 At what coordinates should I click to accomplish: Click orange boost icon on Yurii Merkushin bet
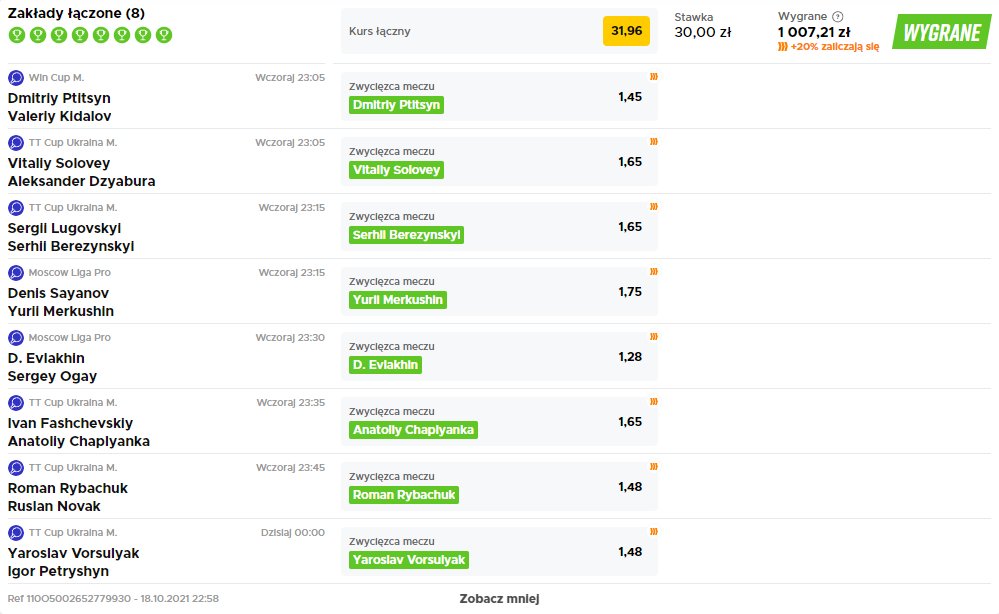pos(654,271)
